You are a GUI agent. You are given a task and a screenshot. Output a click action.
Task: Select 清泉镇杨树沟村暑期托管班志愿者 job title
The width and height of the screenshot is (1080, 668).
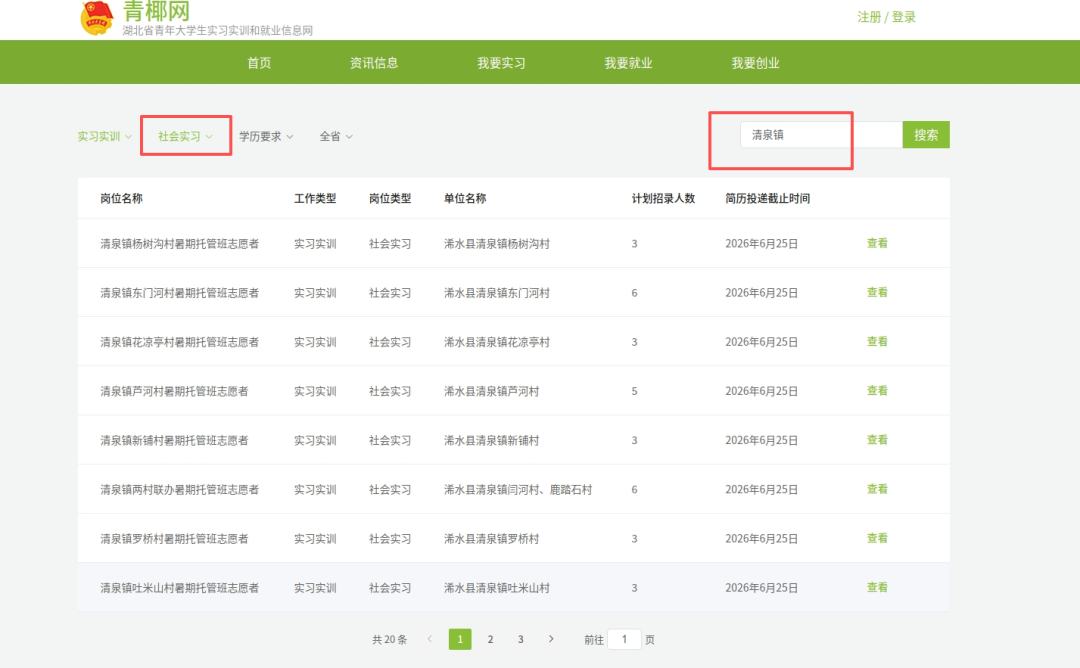[x=179, y=244]
